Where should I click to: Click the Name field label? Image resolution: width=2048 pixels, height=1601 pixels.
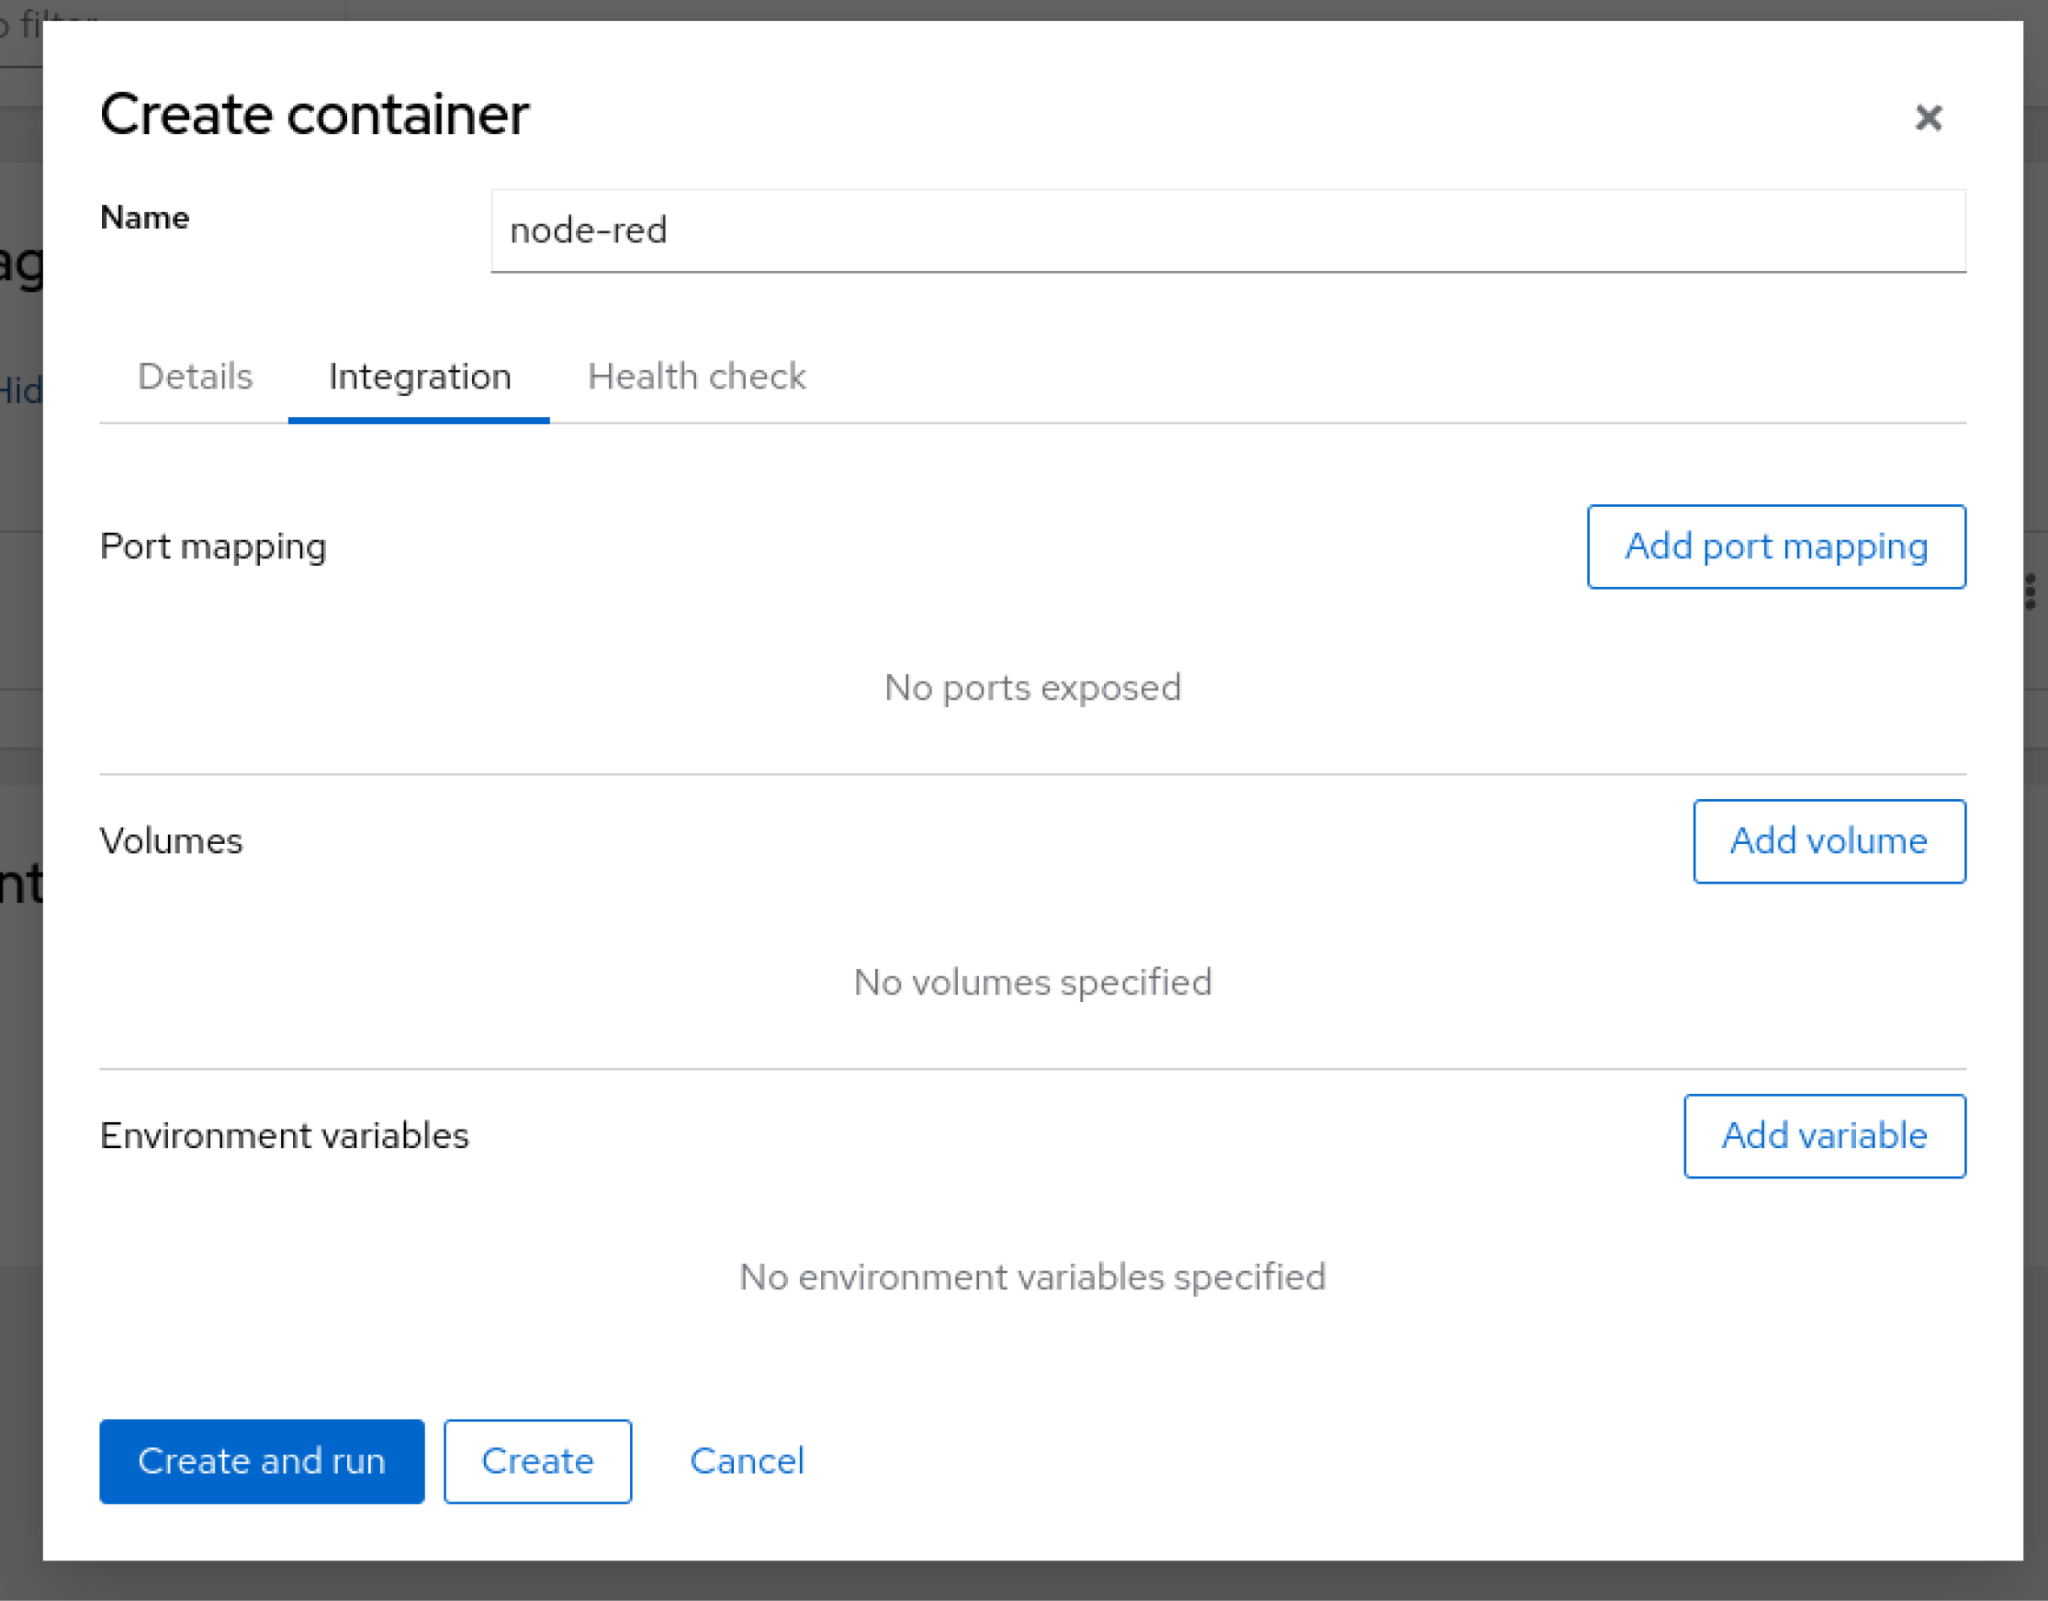(145, 217)
